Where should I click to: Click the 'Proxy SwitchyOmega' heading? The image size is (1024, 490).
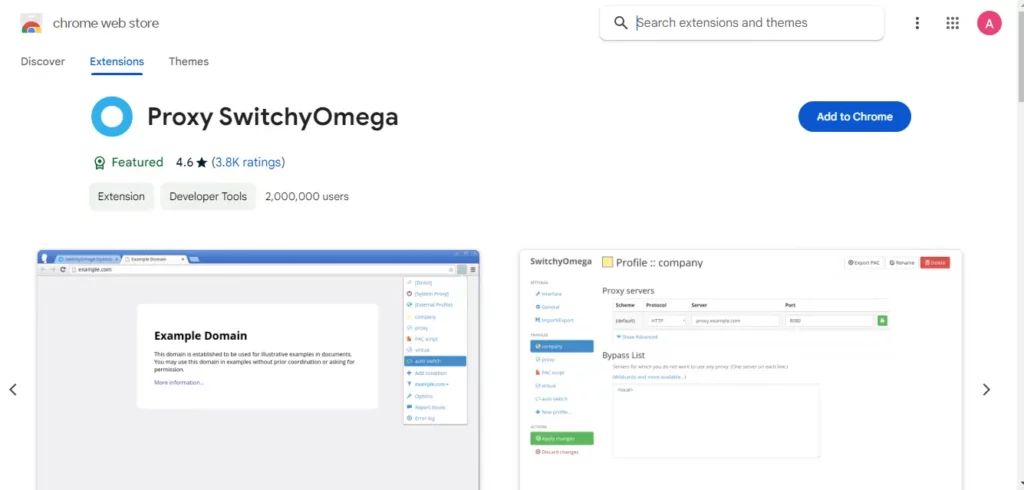(x=273, y=117)
